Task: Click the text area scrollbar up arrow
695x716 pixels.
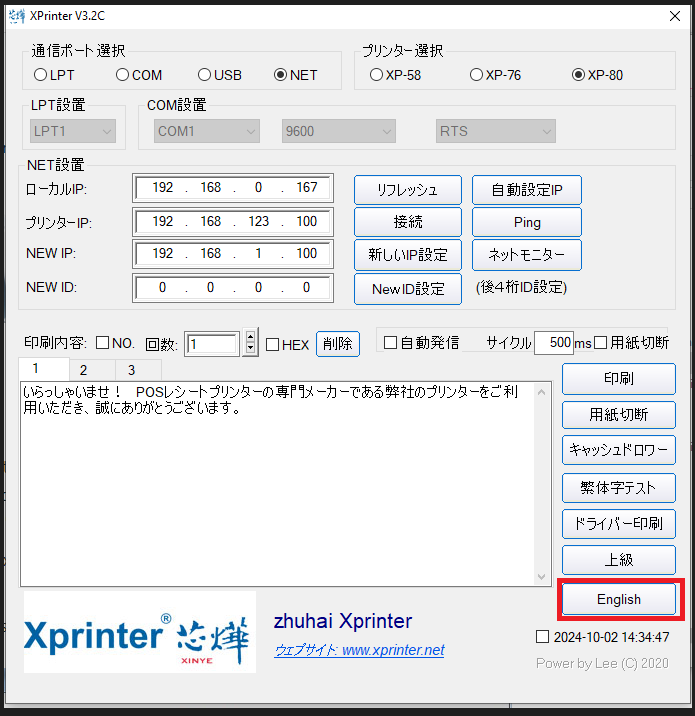Action: coord(542,392)
